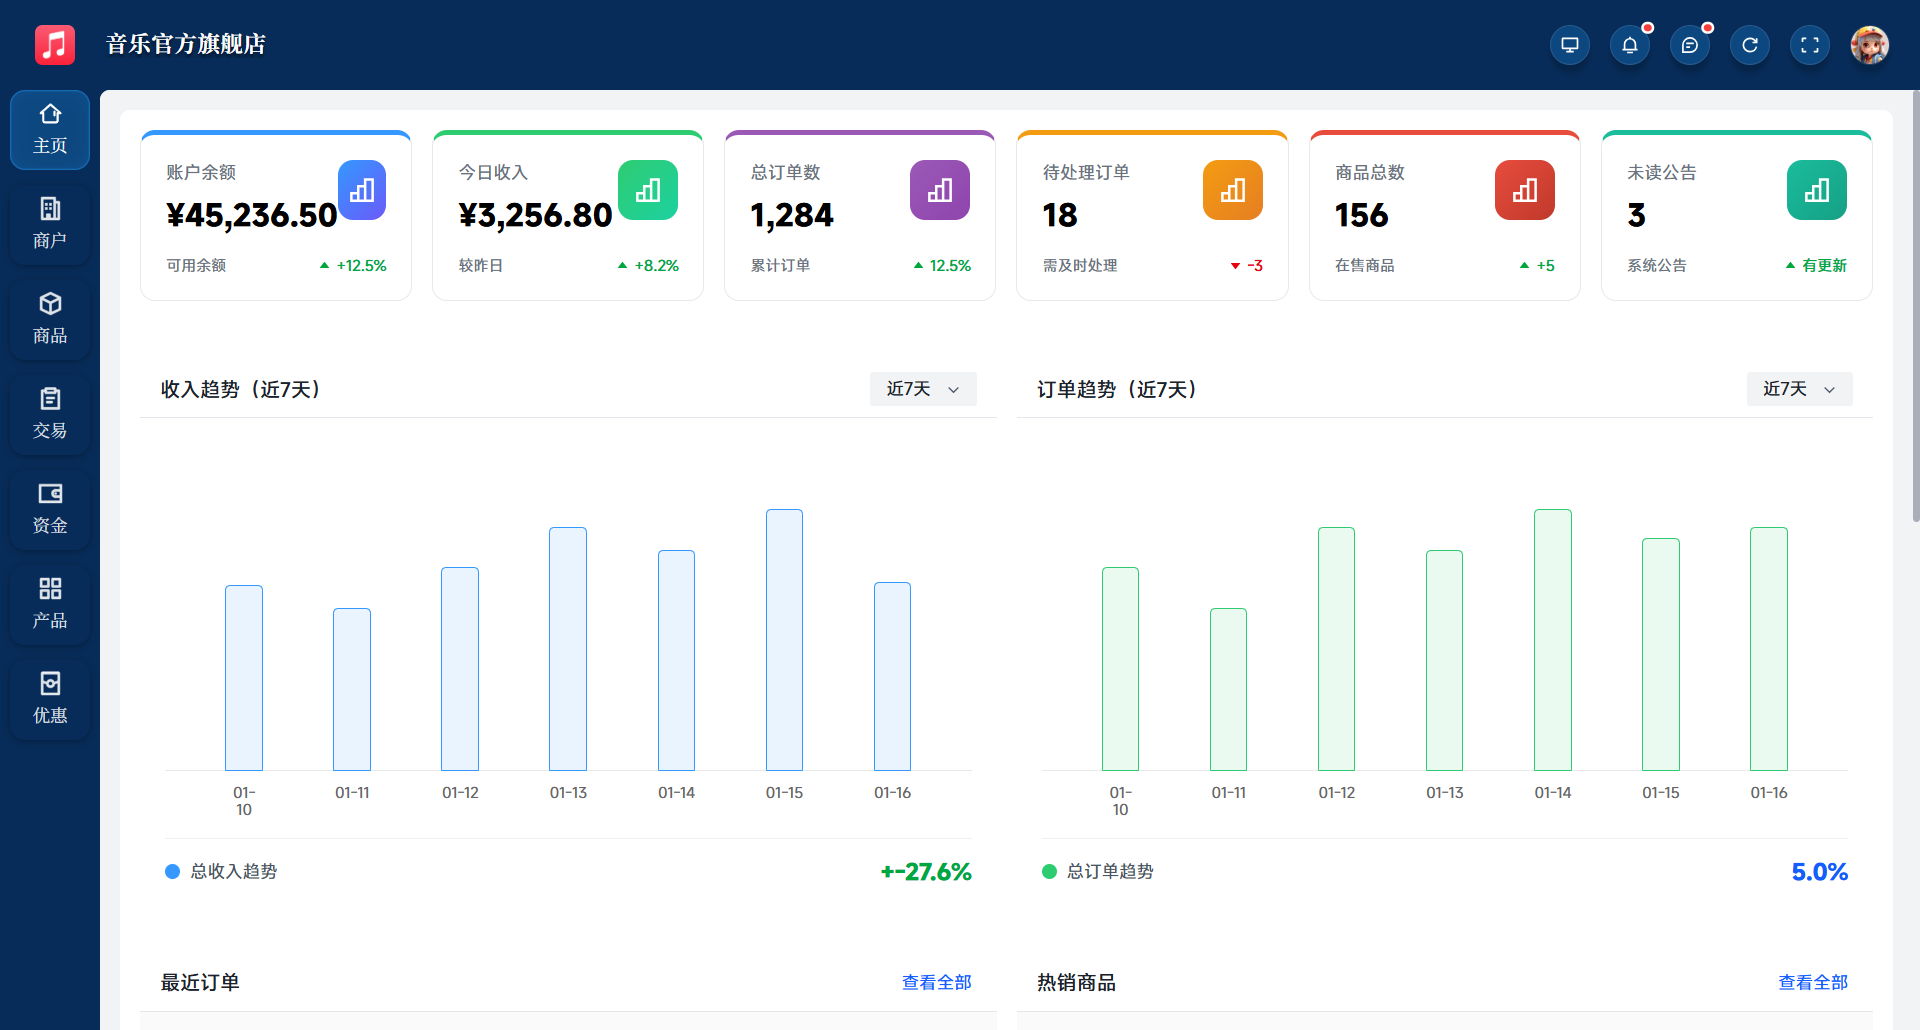
Task: Toggle fullscreen mode icon
Action: [x=1810, y=45]
